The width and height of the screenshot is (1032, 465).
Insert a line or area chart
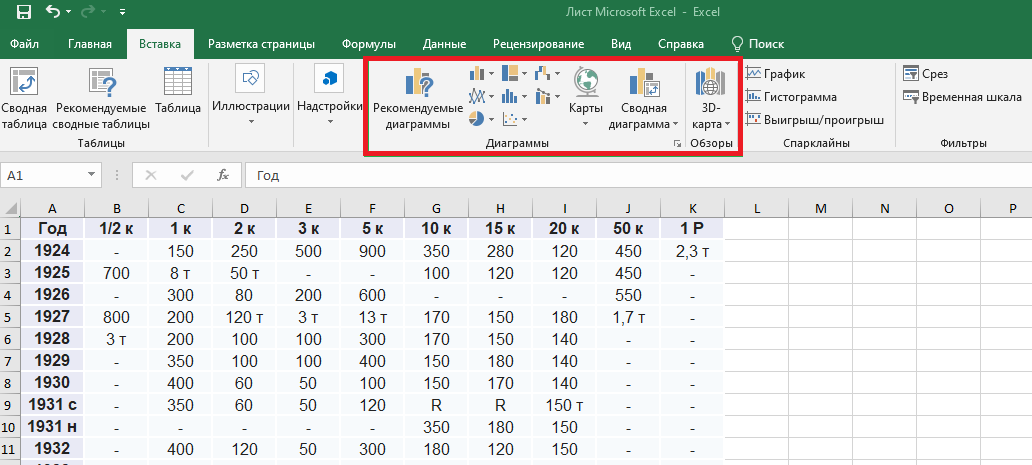(481, 97)
